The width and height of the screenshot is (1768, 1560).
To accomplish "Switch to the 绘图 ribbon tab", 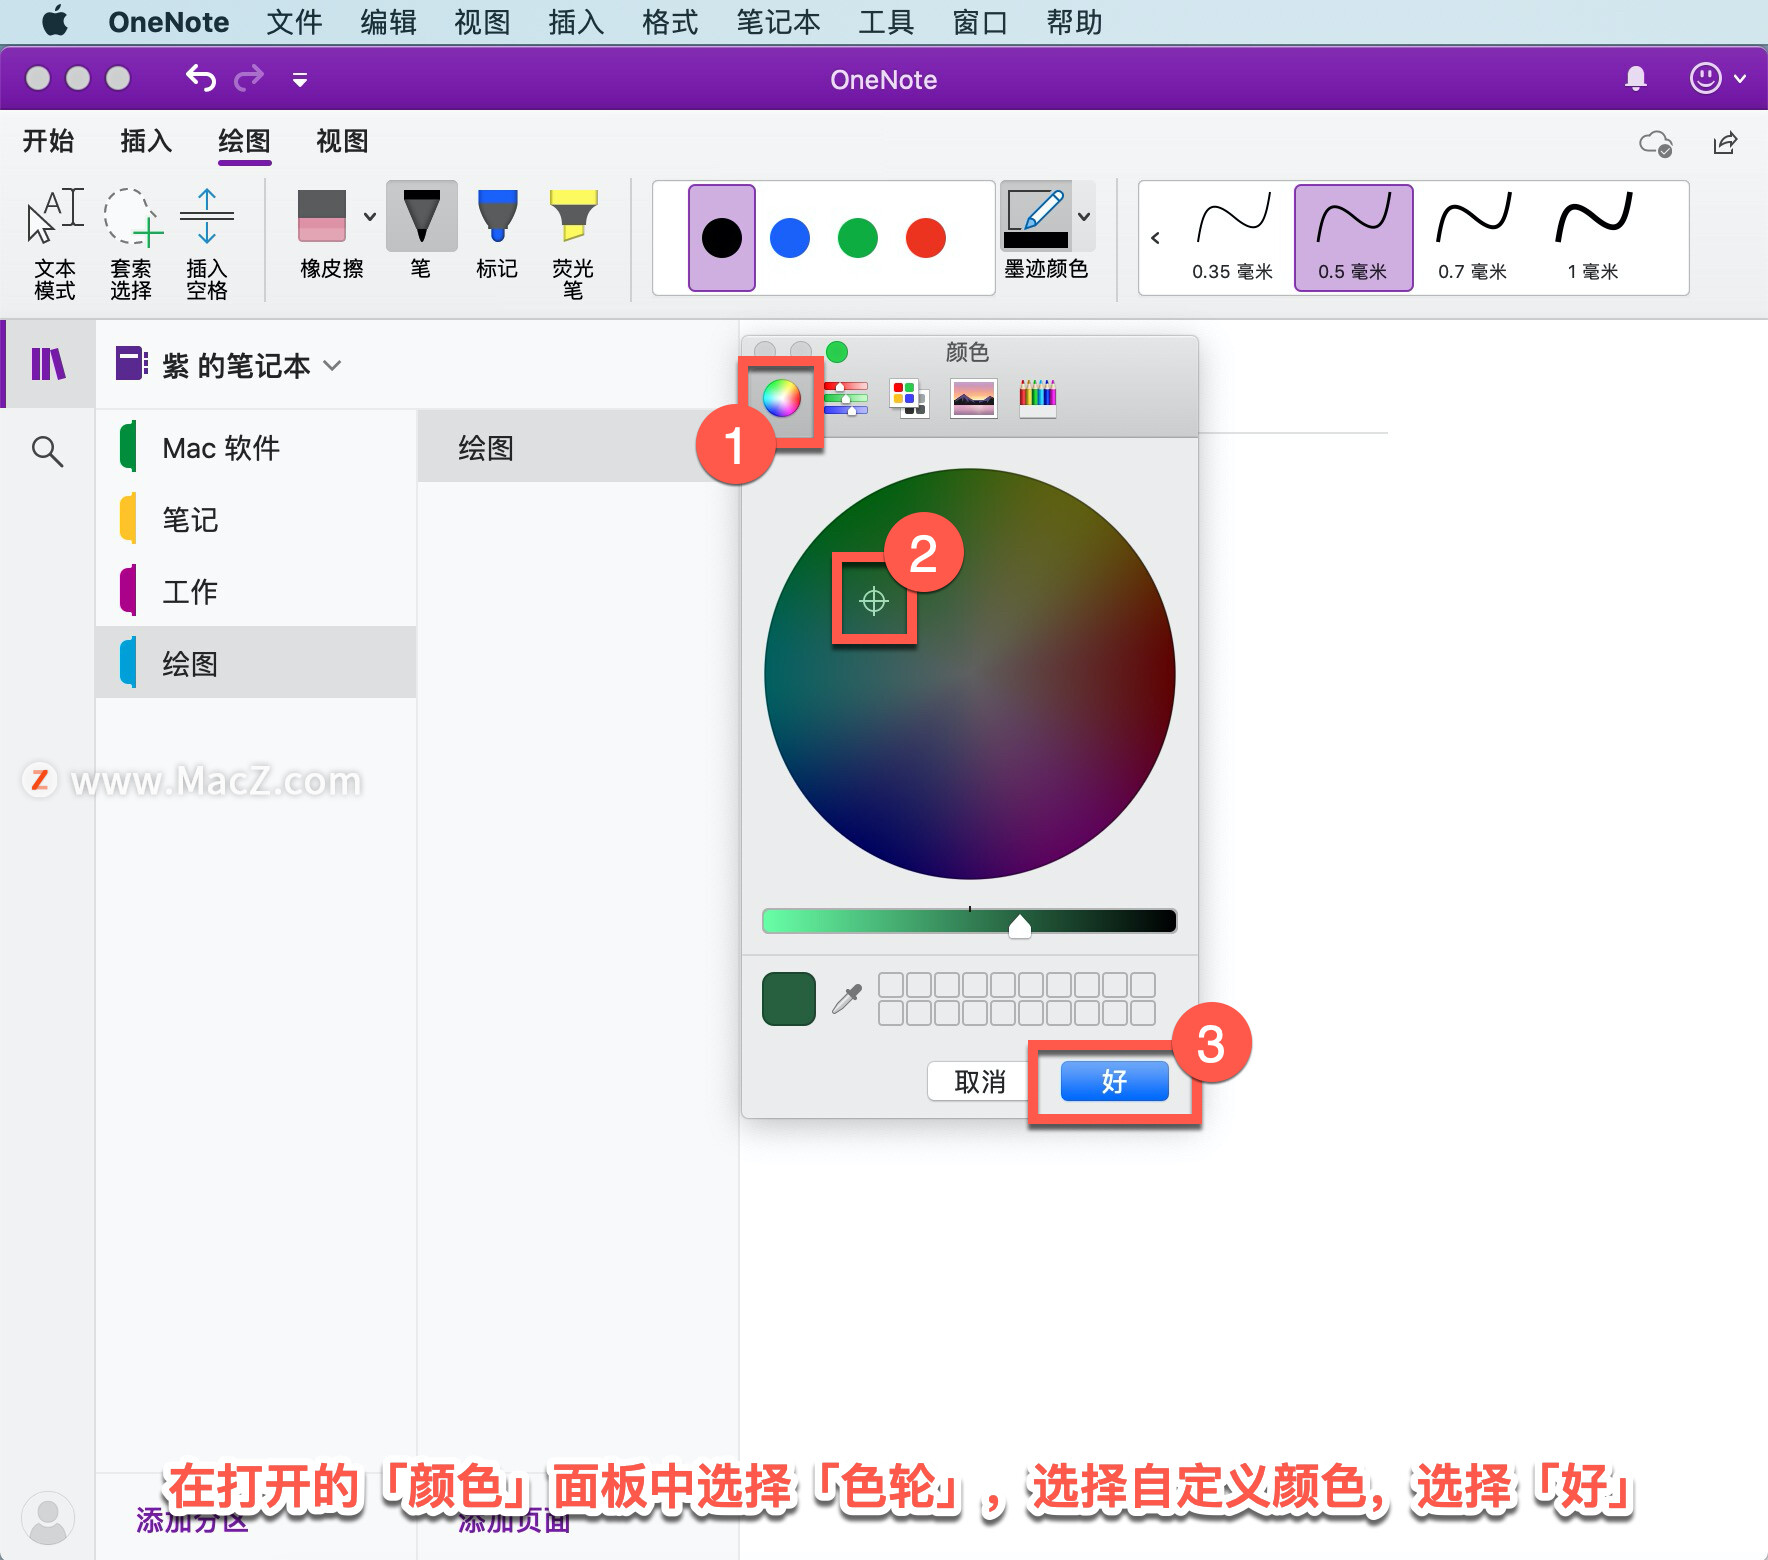I will click(244, 141).
